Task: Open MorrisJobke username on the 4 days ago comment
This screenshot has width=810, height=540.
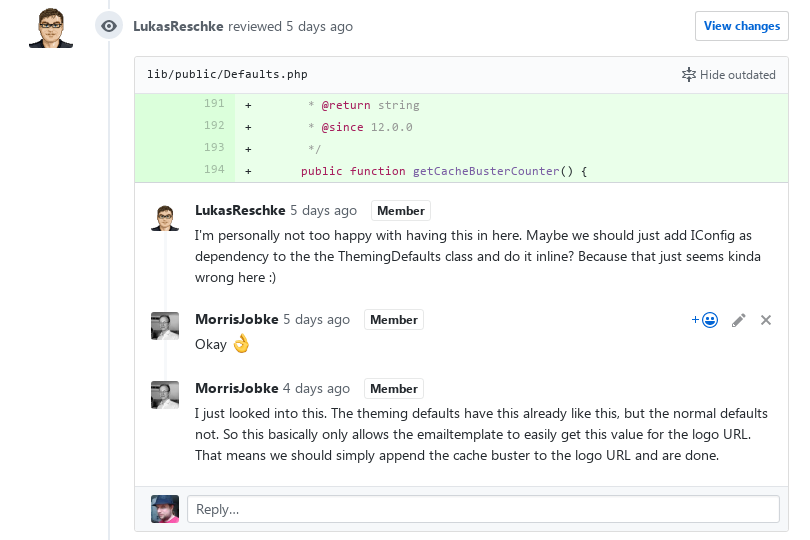Action: click(237, 388)
